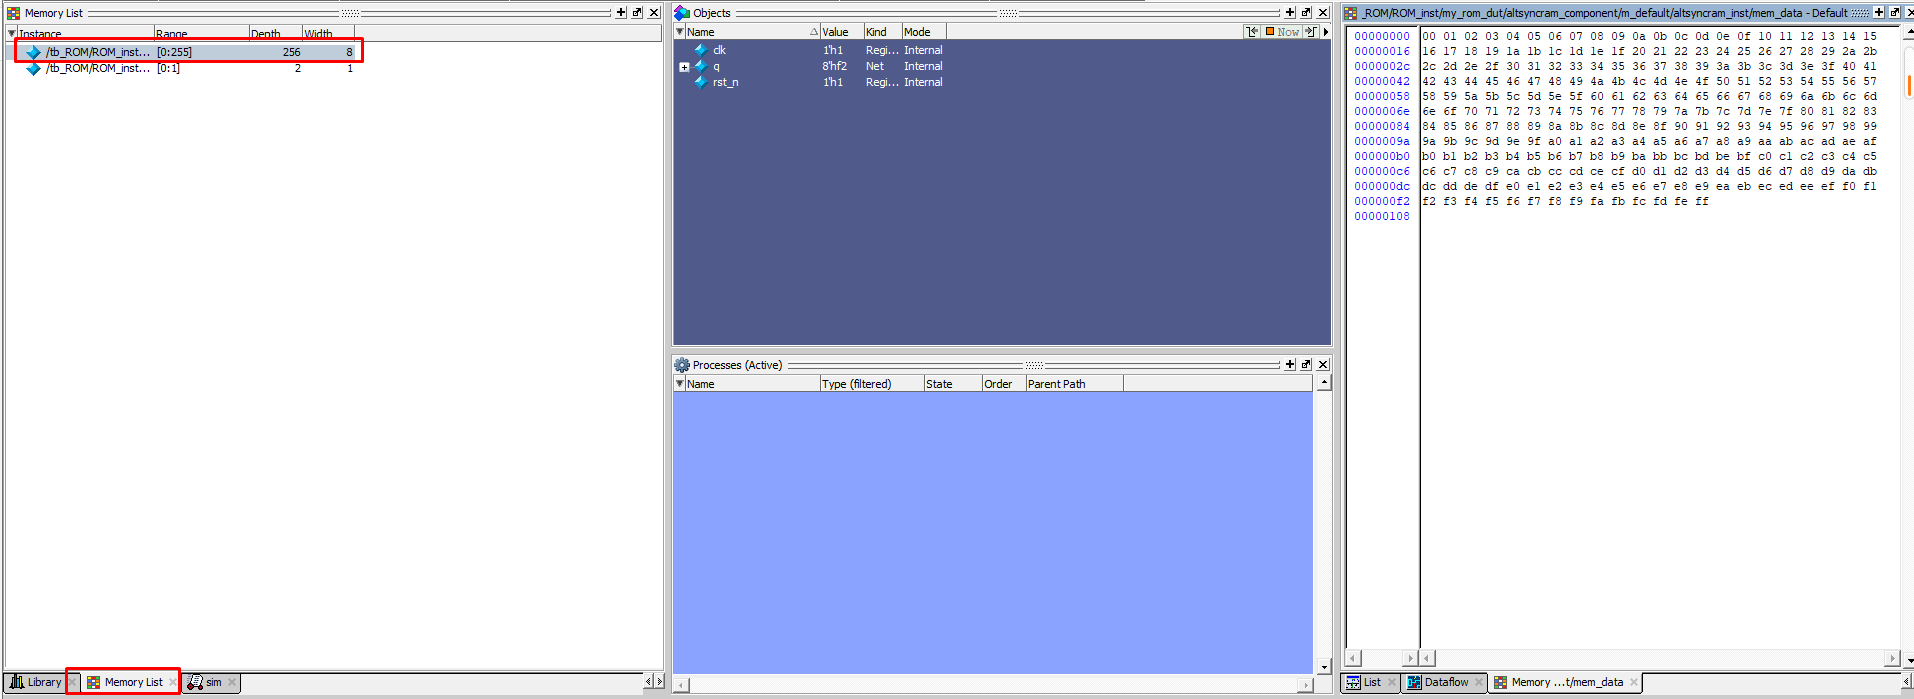Image resolution: width=1914 pixels, height=699 pixels.
Task: Click the Now time indicator in Objects
Action: pyautogui.click(x=1282, y=32)
